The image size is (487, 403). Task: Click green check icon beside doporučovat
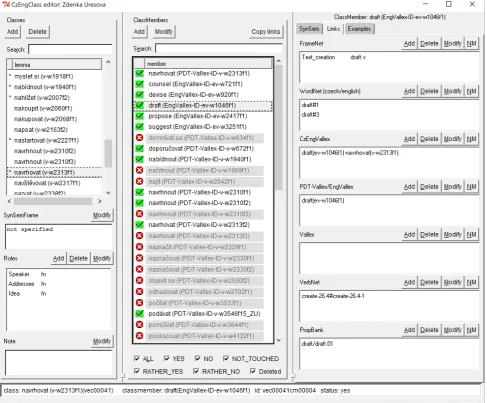pyautogui.click(x=139, y=148)
